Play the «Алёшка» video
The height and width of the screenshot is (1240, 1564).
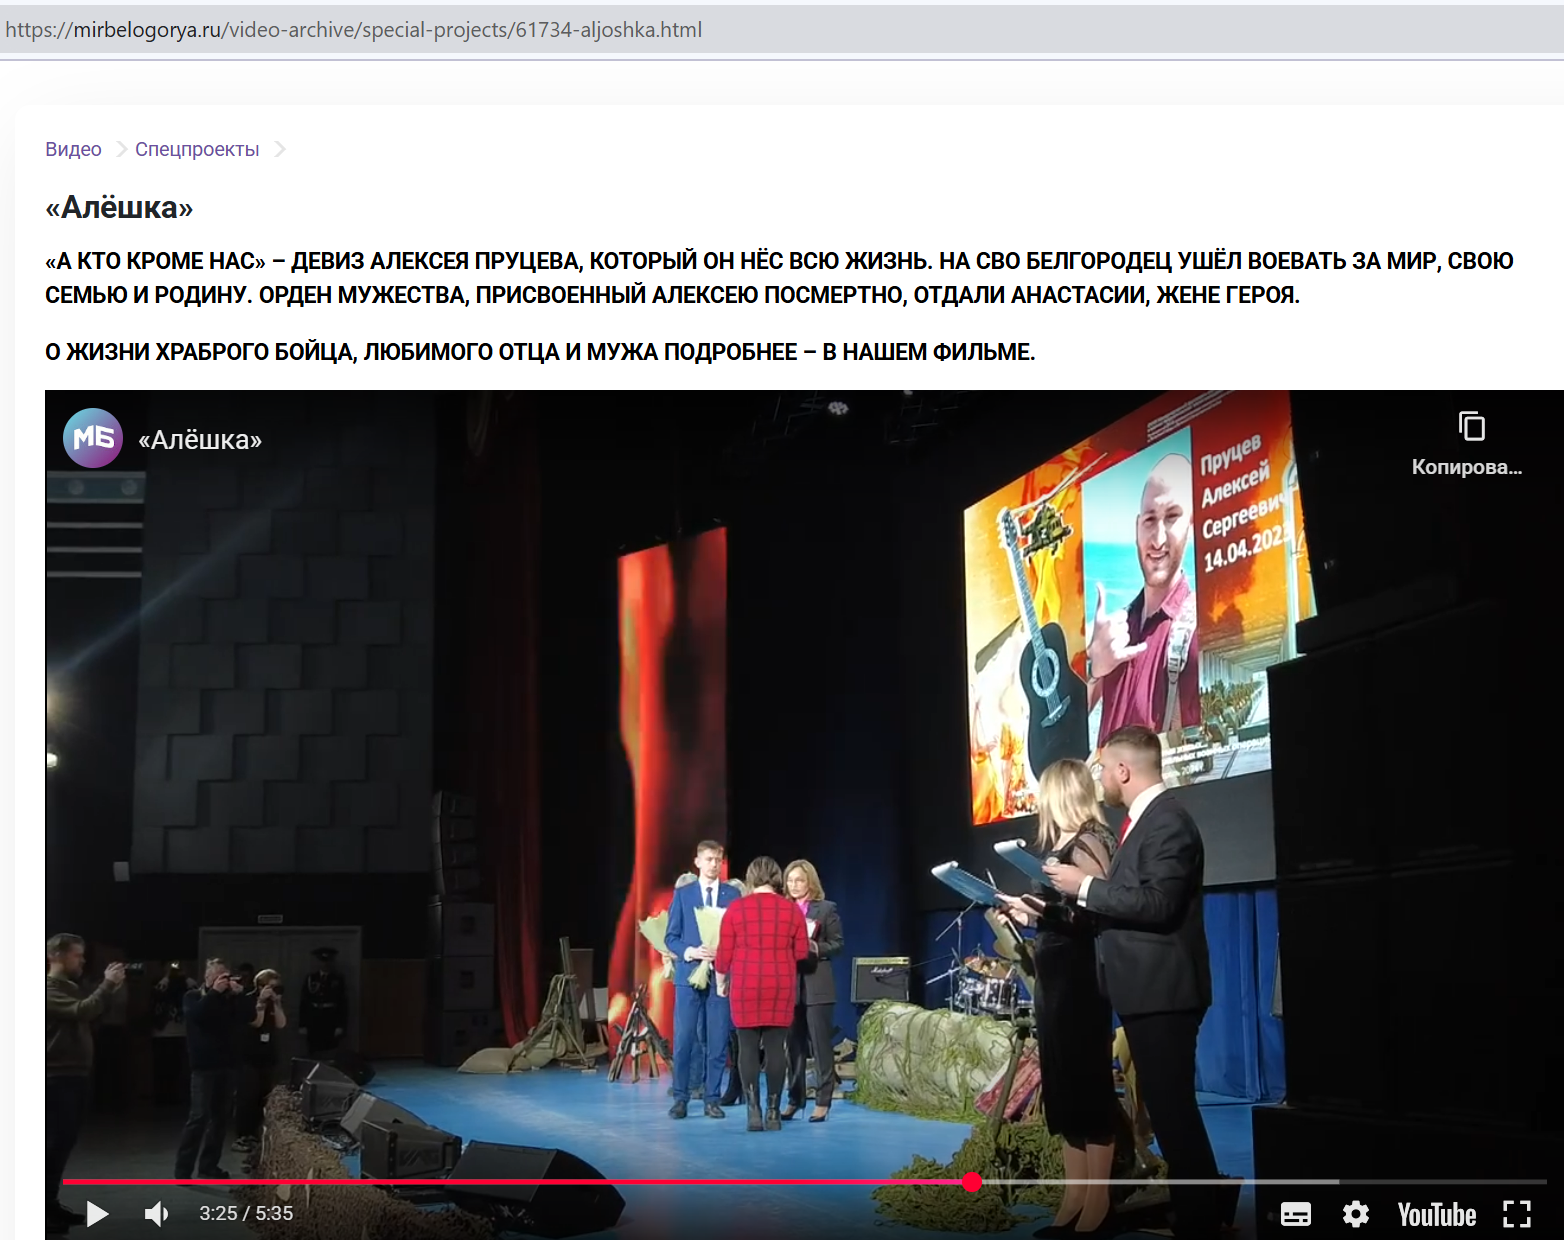coord(97,1214)
